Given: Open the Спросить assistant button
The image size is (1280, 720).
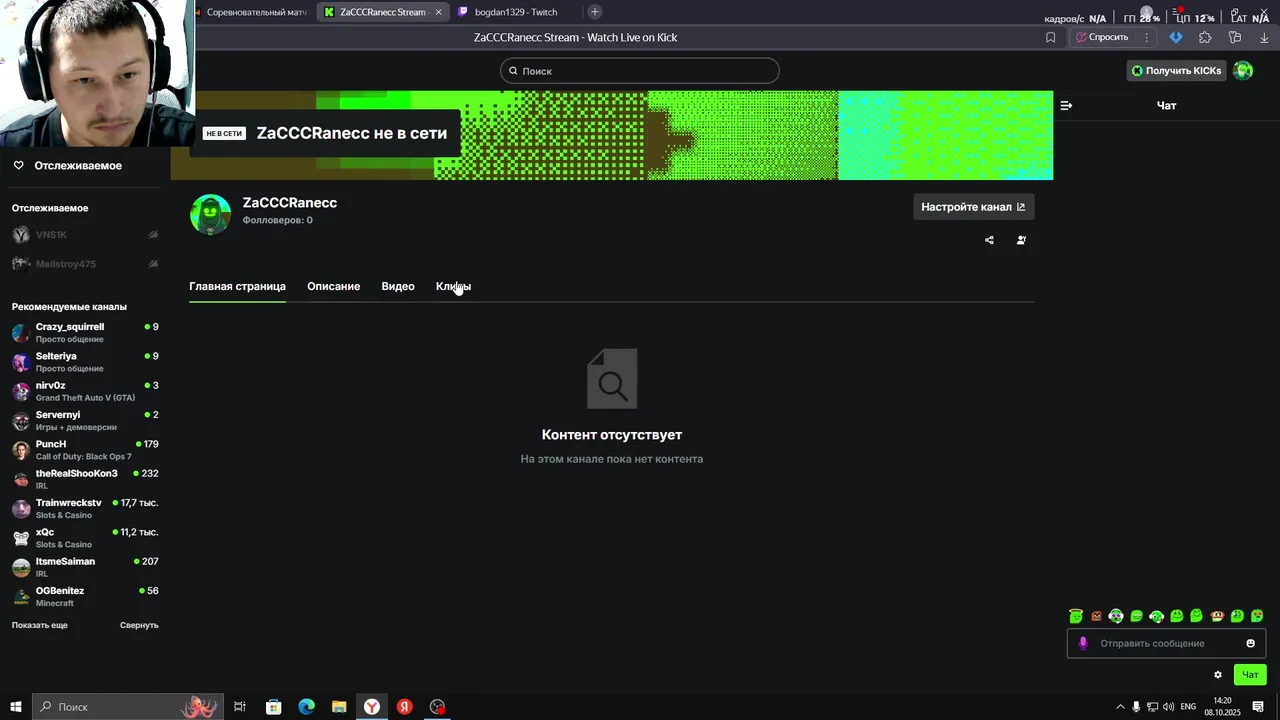Looking at the screenshot, I should pyautogui.click(x=1102, y=38).
